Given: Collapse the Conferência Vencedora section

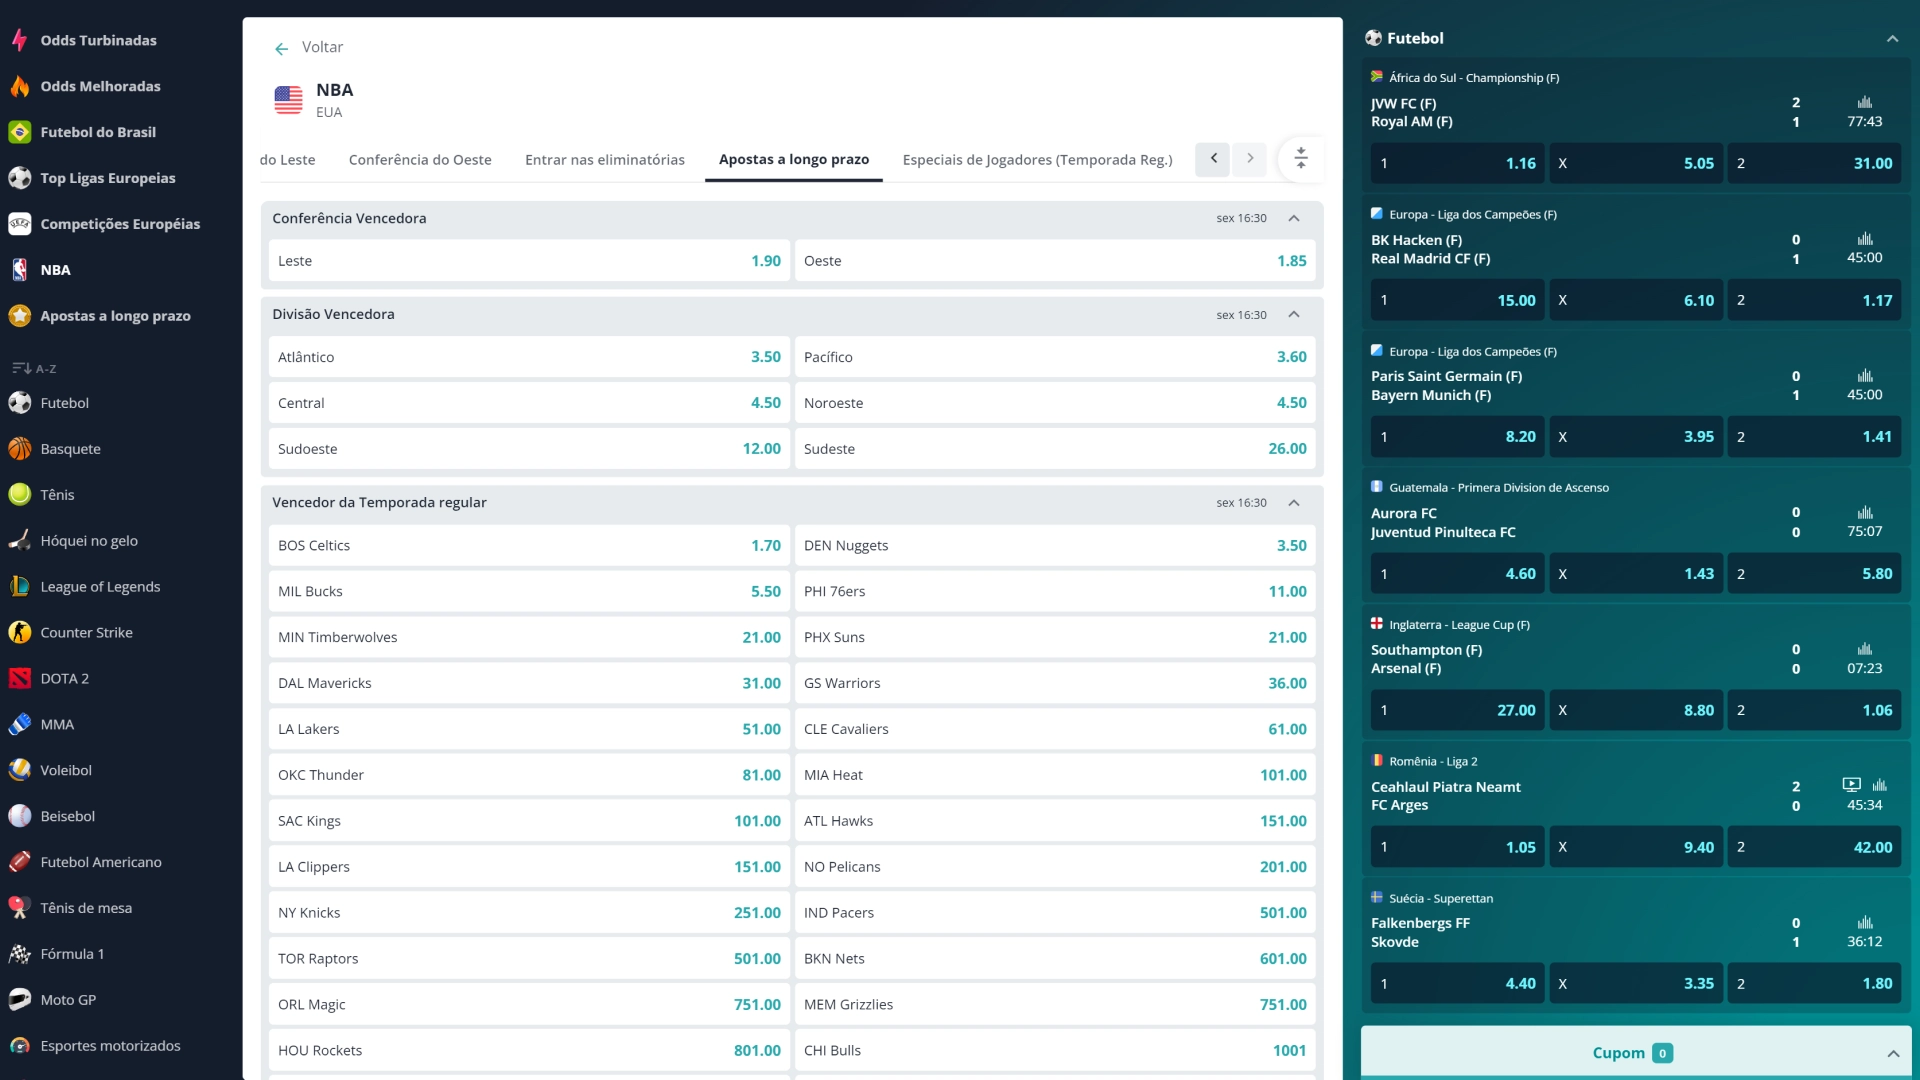Looking at the screenshot, I should pos(1294,218).
